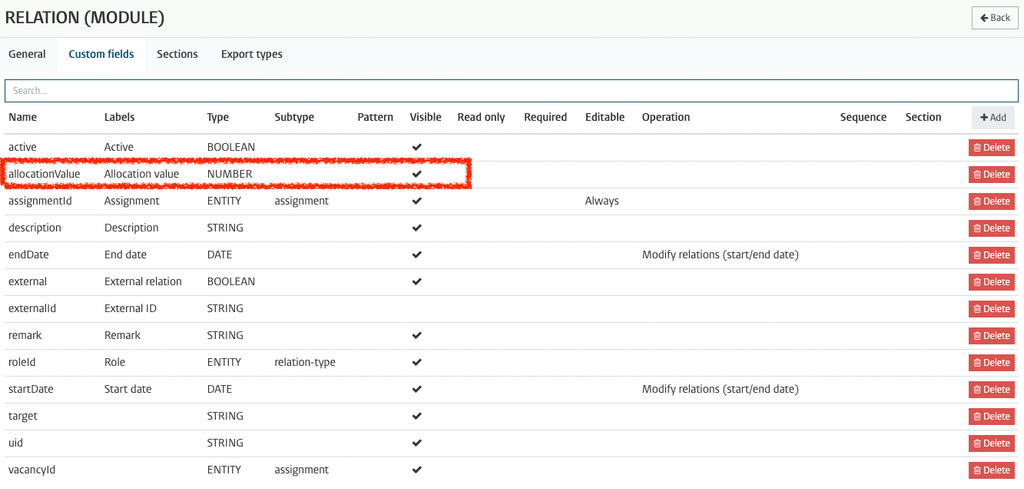The height and width of the screenshot is (489, 1024).
Task: Delete the target field
Action: tap(991, 416)
